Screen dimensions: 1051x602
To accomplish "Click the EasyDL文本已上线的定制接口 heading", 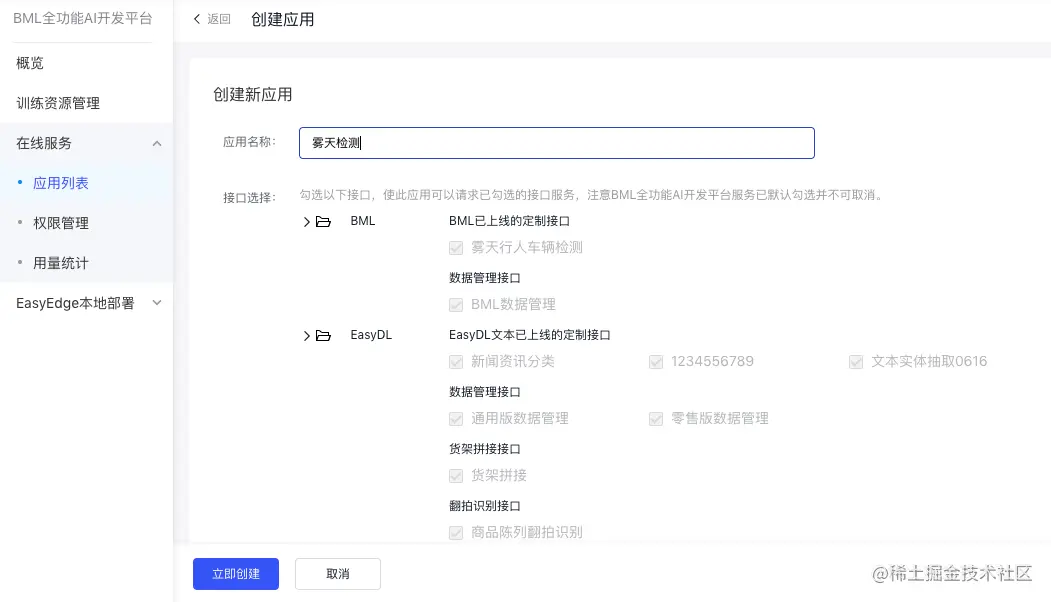I will pos(530,335).
